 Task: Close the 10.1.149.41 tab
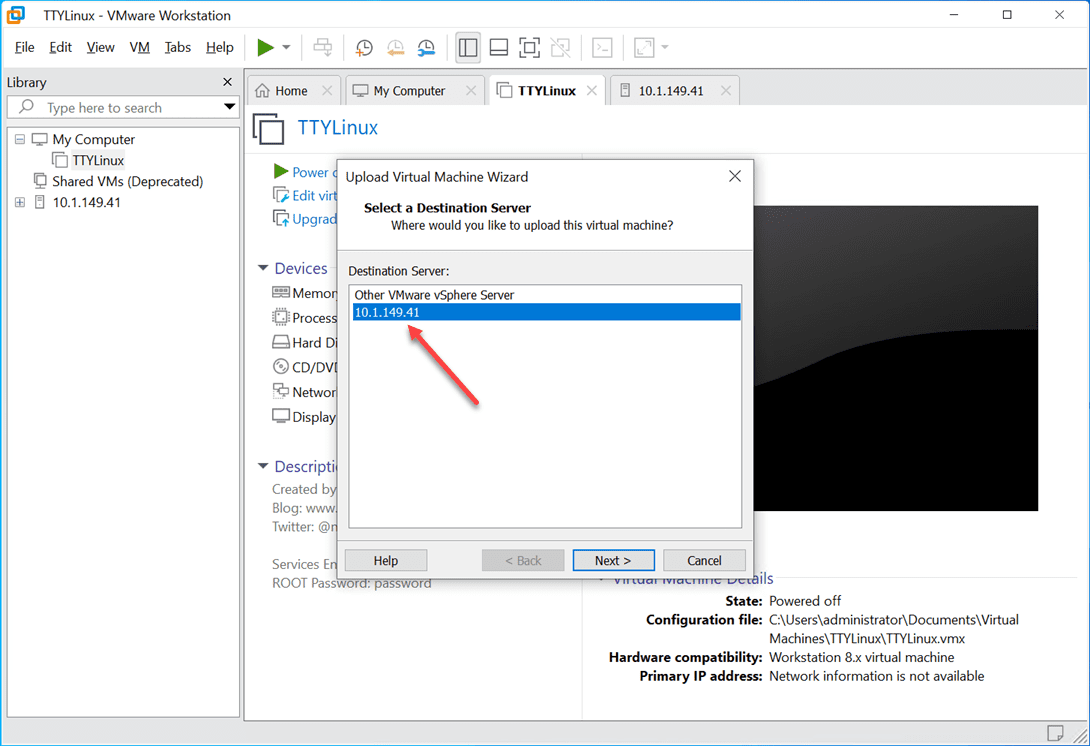click(726, 90)
